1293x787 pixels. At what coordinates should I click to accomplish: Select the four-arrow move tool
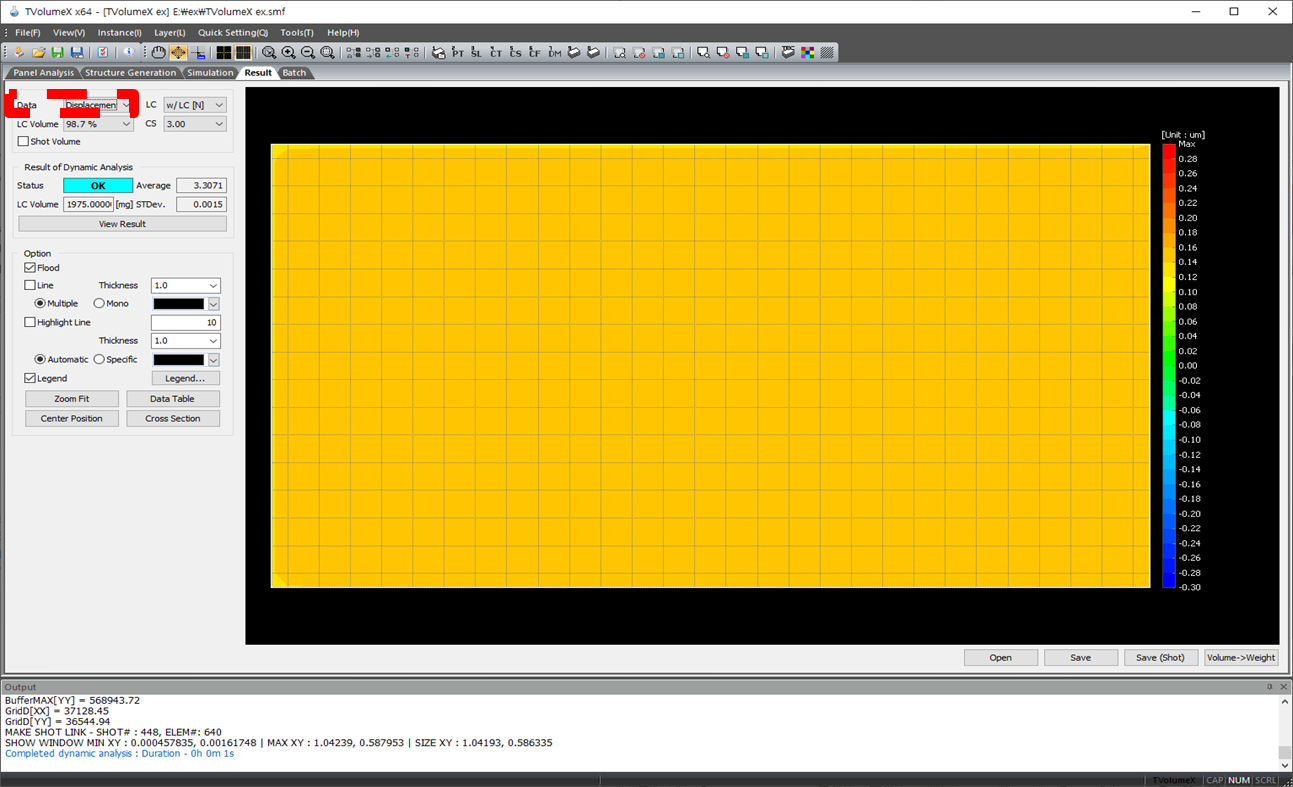(x=178, y=52)
